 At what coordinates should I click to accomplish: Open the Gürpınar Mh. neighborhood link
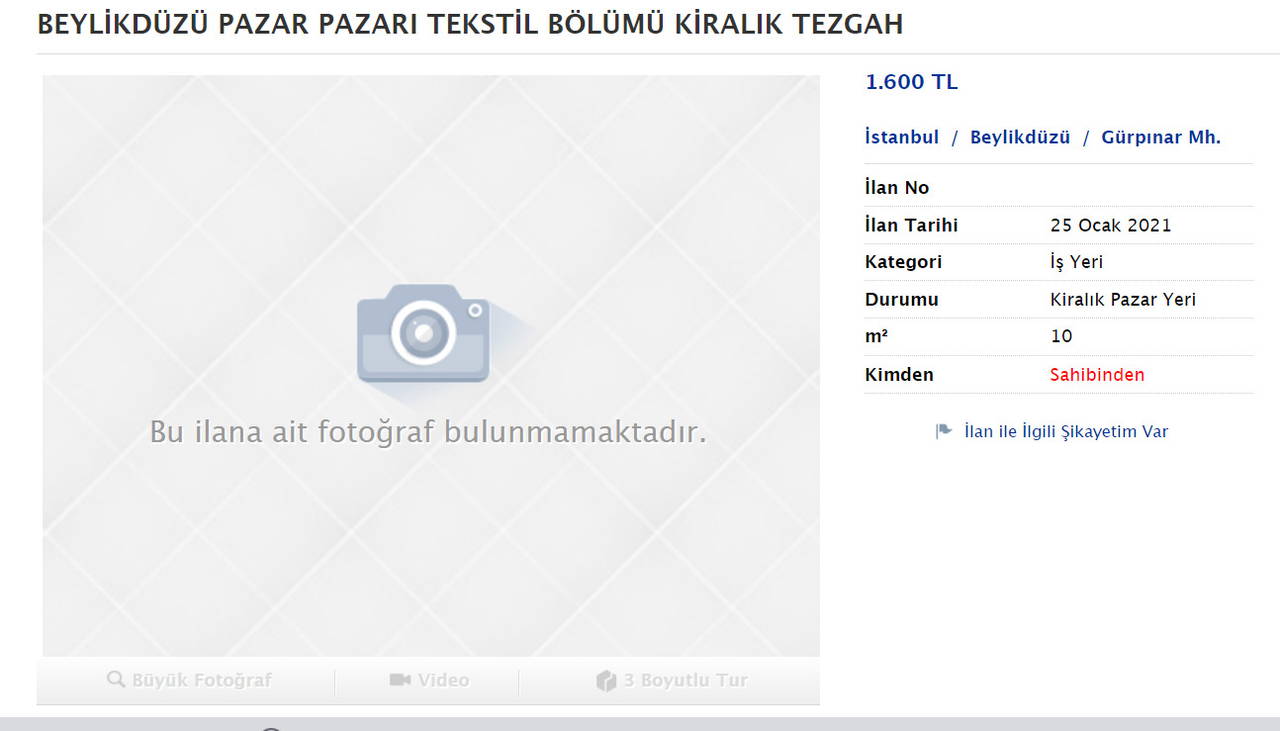pos(1160,138)
